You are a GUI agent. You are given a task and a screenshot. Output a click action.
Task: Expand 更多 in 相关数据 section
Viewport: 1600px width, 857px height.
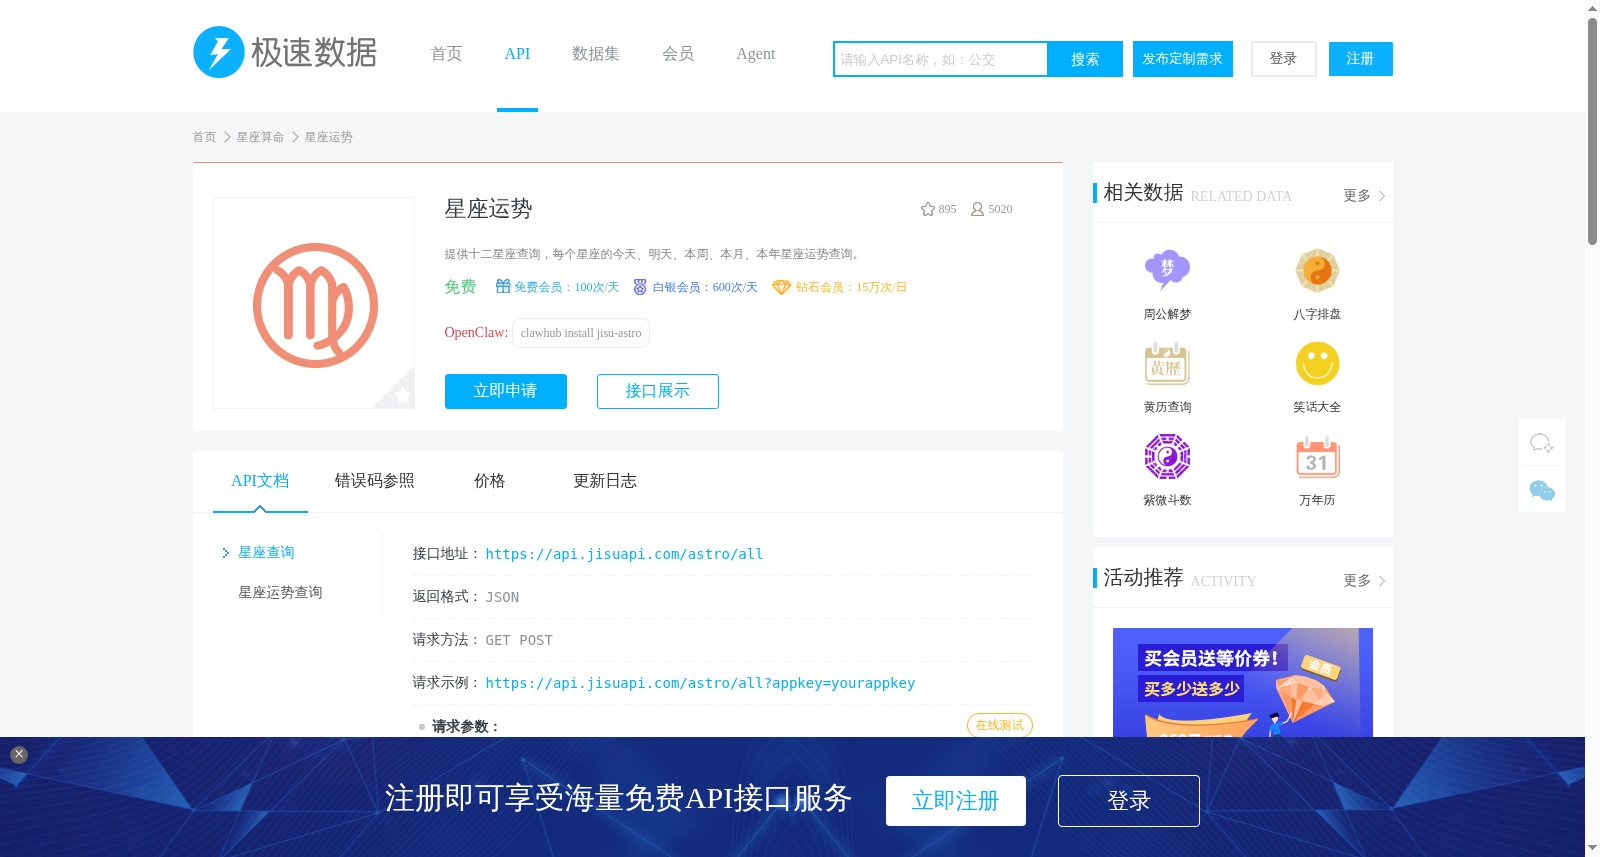1364,196
